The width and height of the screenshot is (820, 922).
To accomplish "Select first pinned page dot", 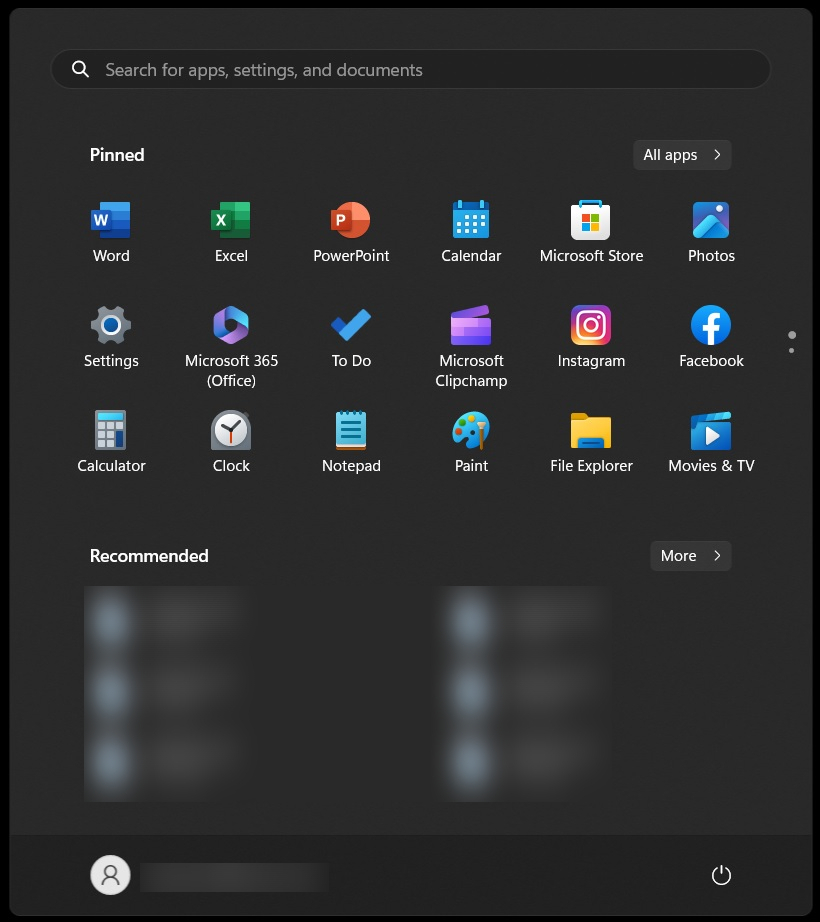I will click(792, 335).
